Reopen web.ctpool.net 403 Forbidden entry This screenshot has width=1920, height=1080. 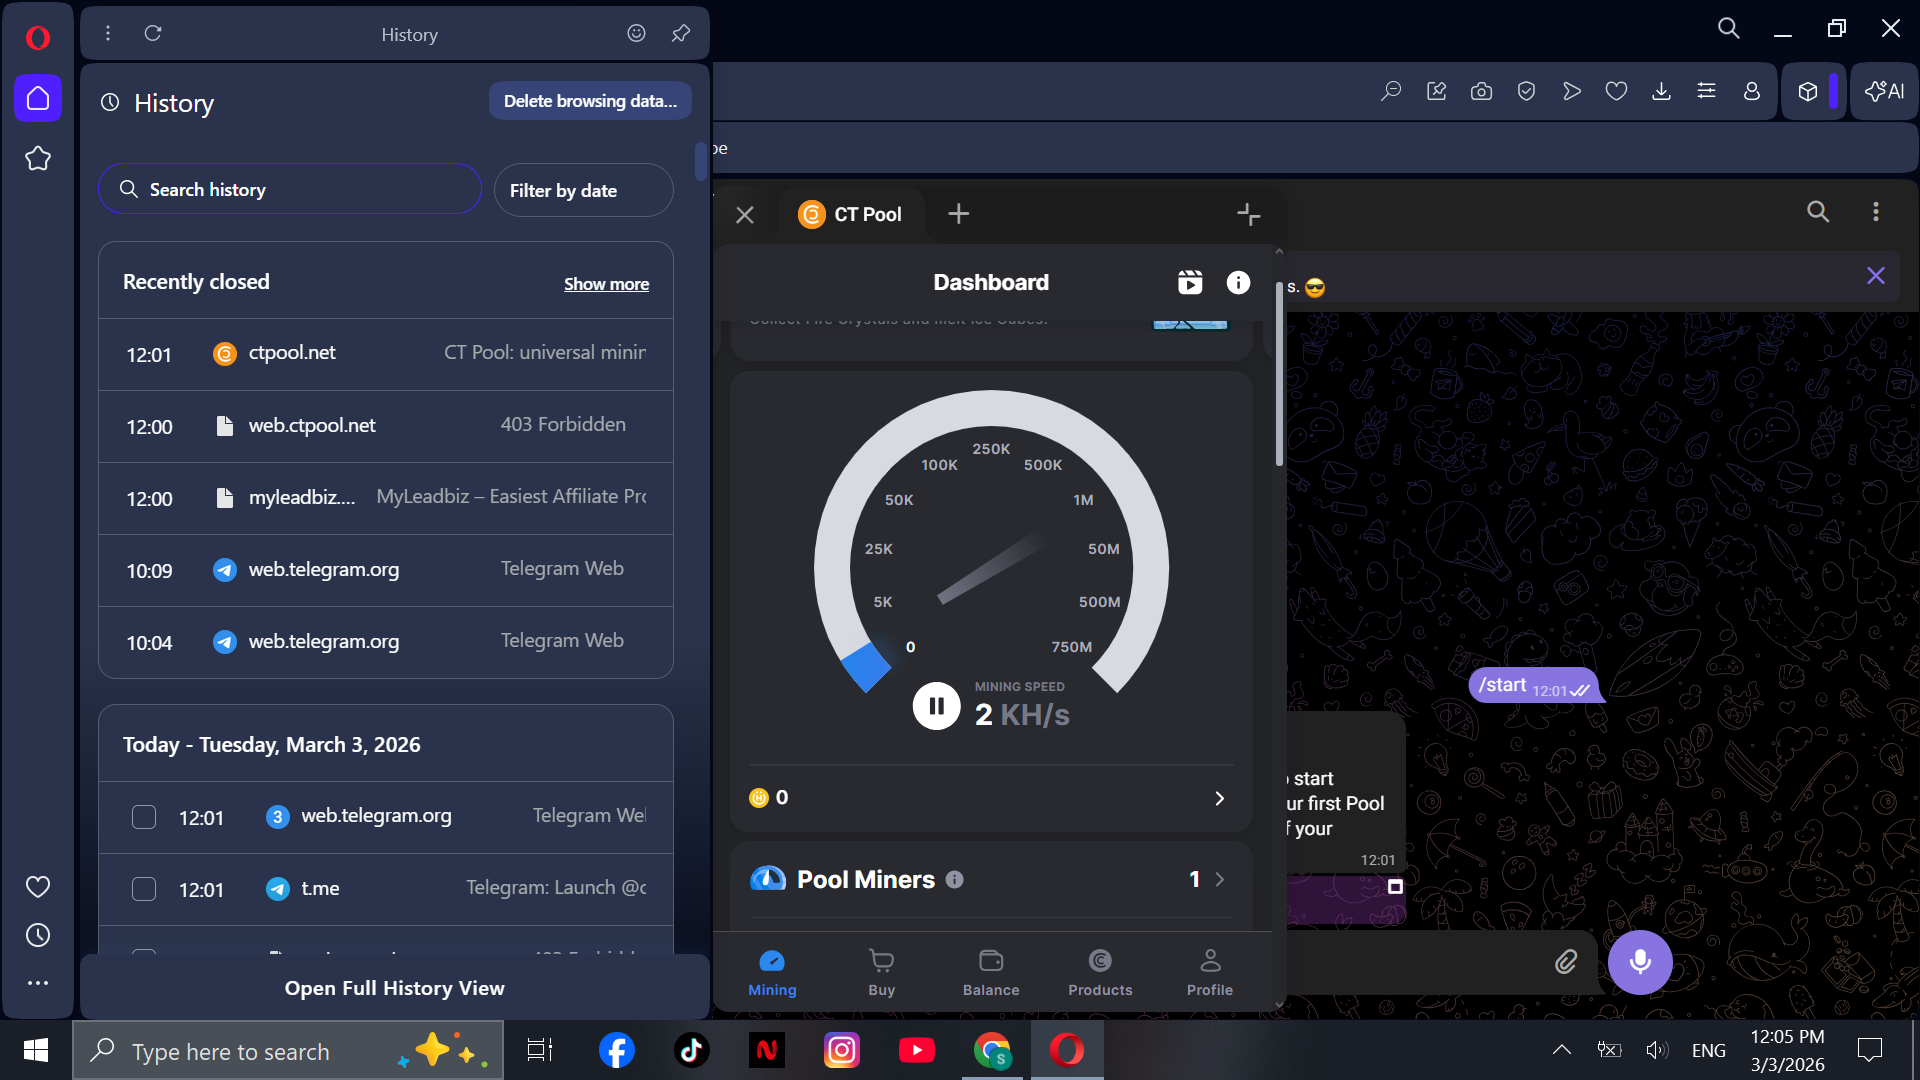pos(386,426)
